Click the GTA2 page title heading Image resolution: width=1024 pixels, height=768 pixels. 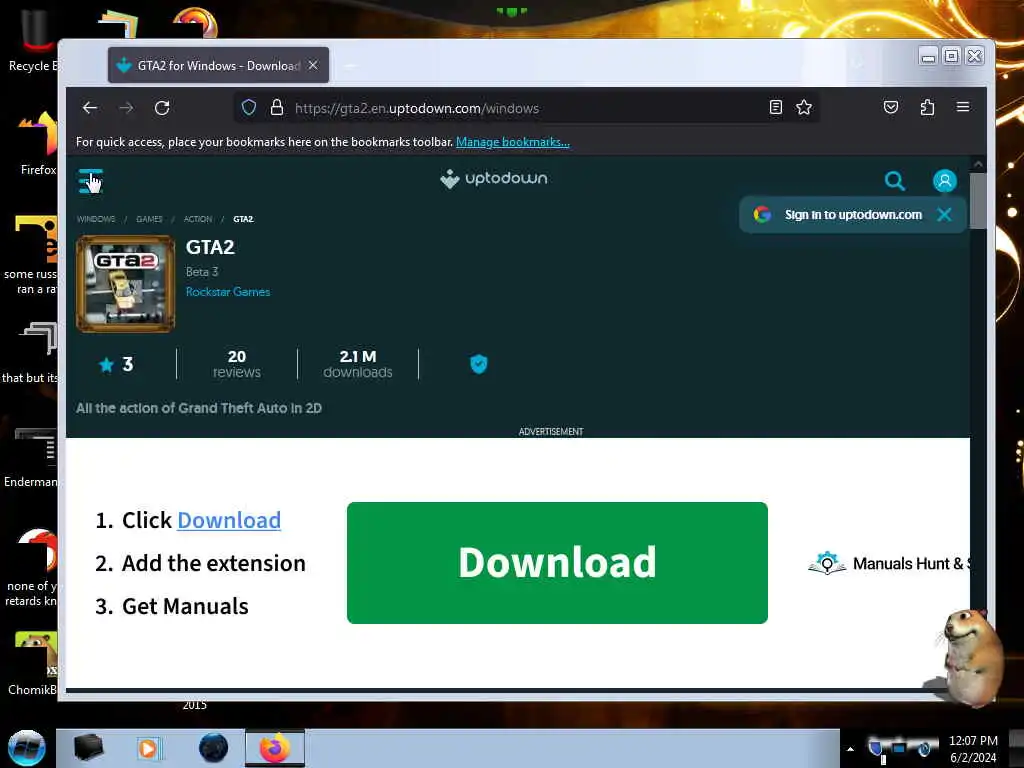(x=210, y=248)
